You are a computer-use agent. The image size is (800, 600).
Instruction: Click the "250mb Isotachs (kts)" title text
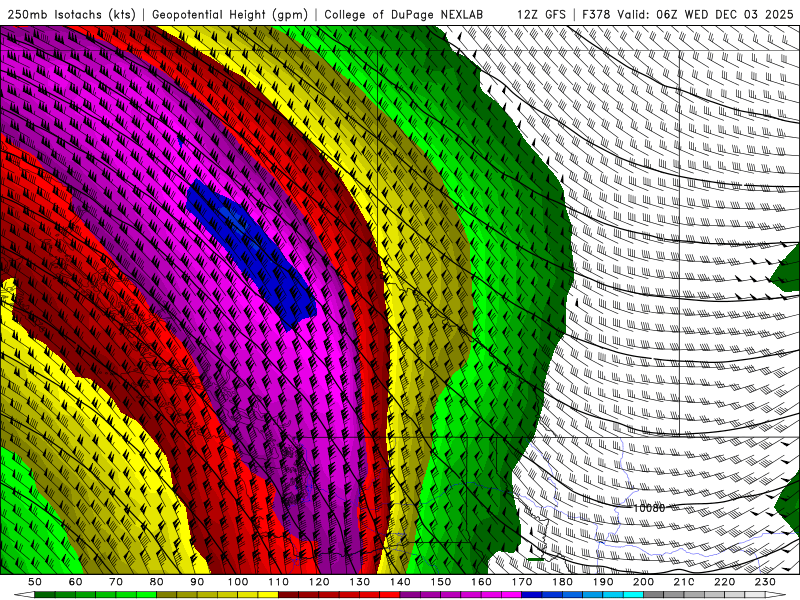[72, 15]
